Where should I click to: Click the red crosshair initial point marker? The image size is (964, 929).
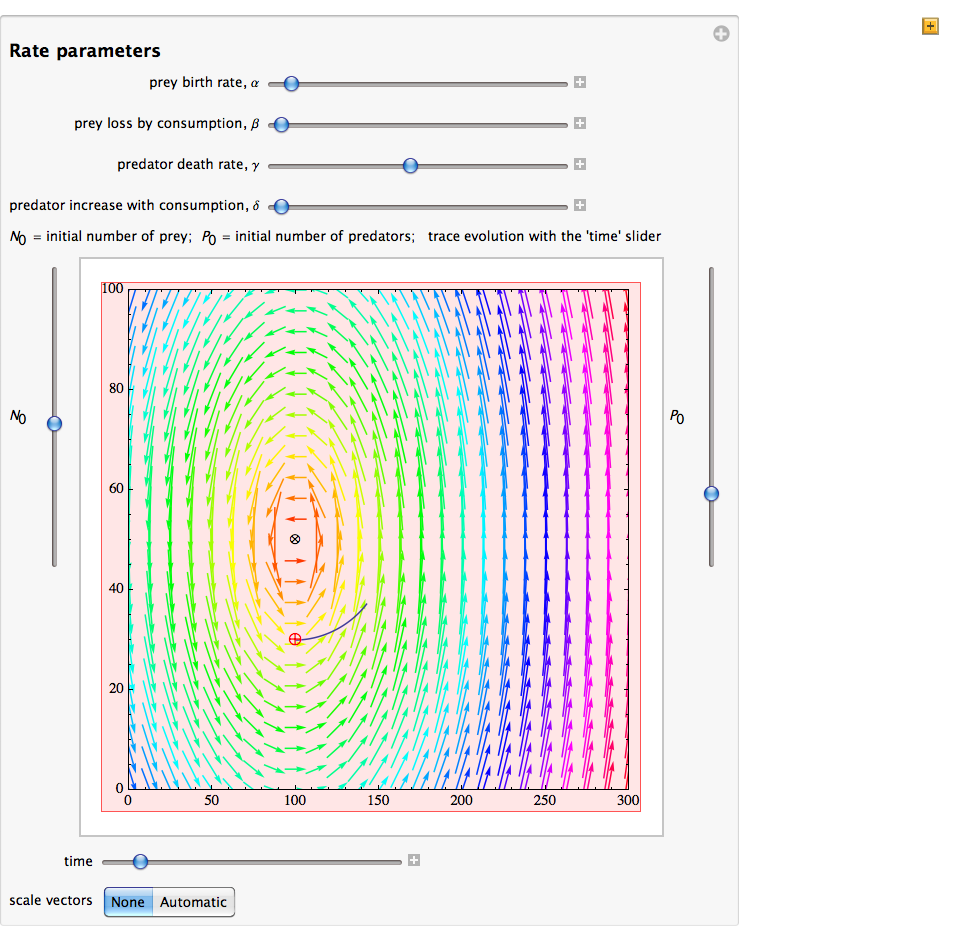pos(295,639)
